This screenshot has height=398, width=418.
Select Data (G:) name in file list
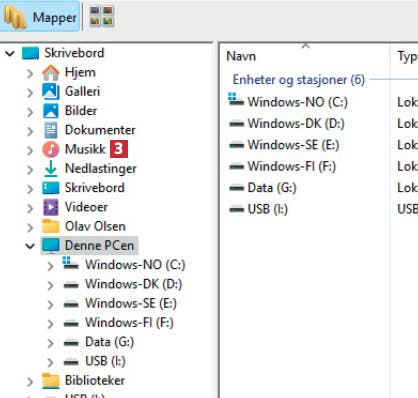pyautogui.click(x=272, y=188)
